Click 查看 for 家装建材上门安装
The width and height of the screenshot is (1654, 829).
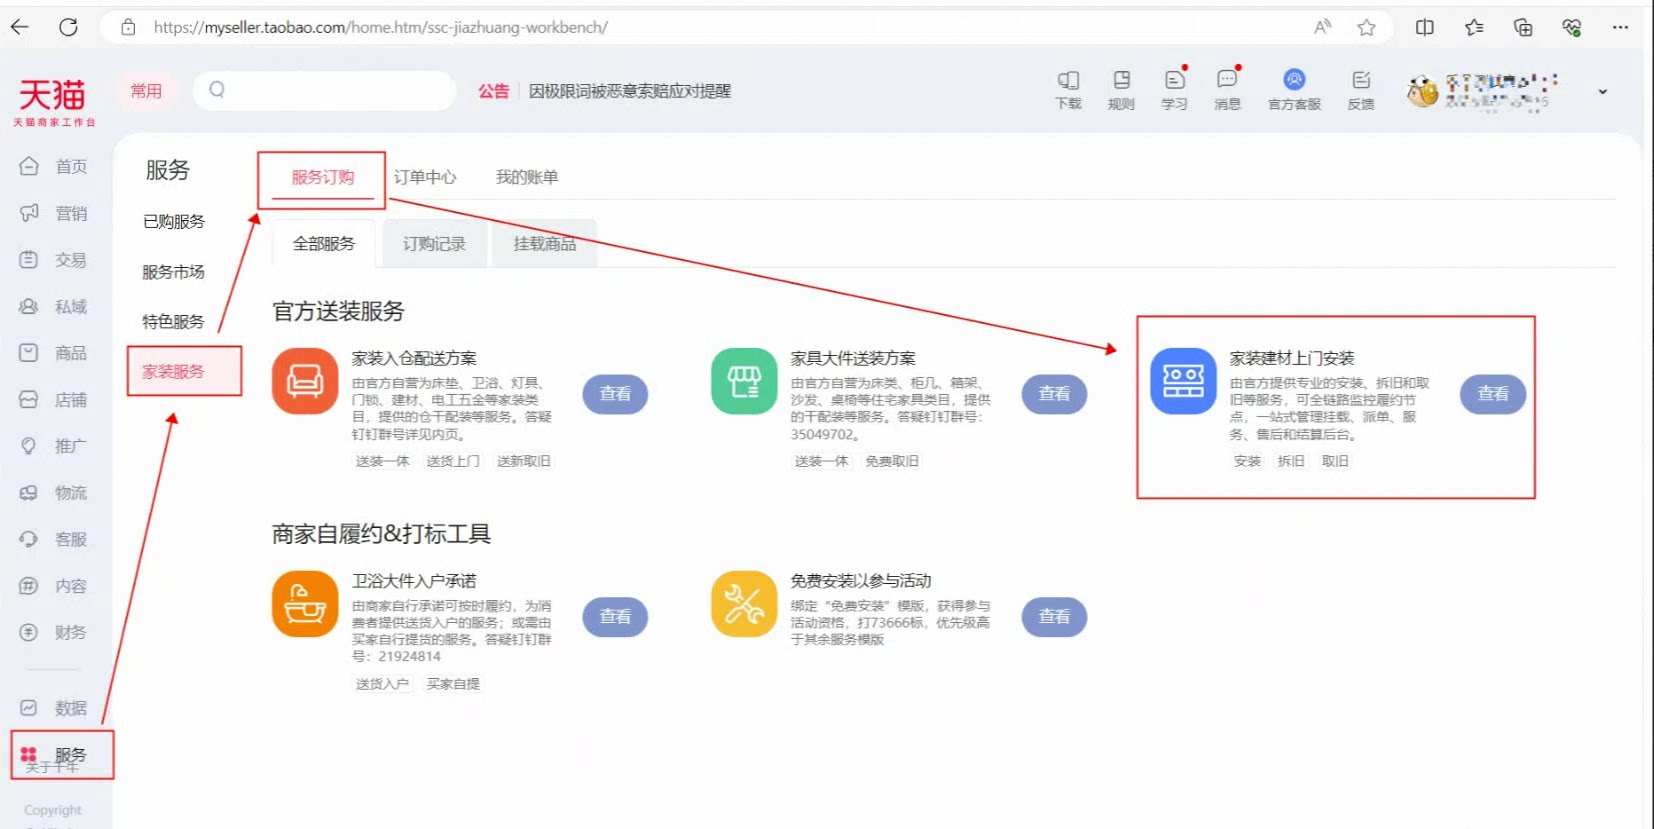pos(1493,394)
